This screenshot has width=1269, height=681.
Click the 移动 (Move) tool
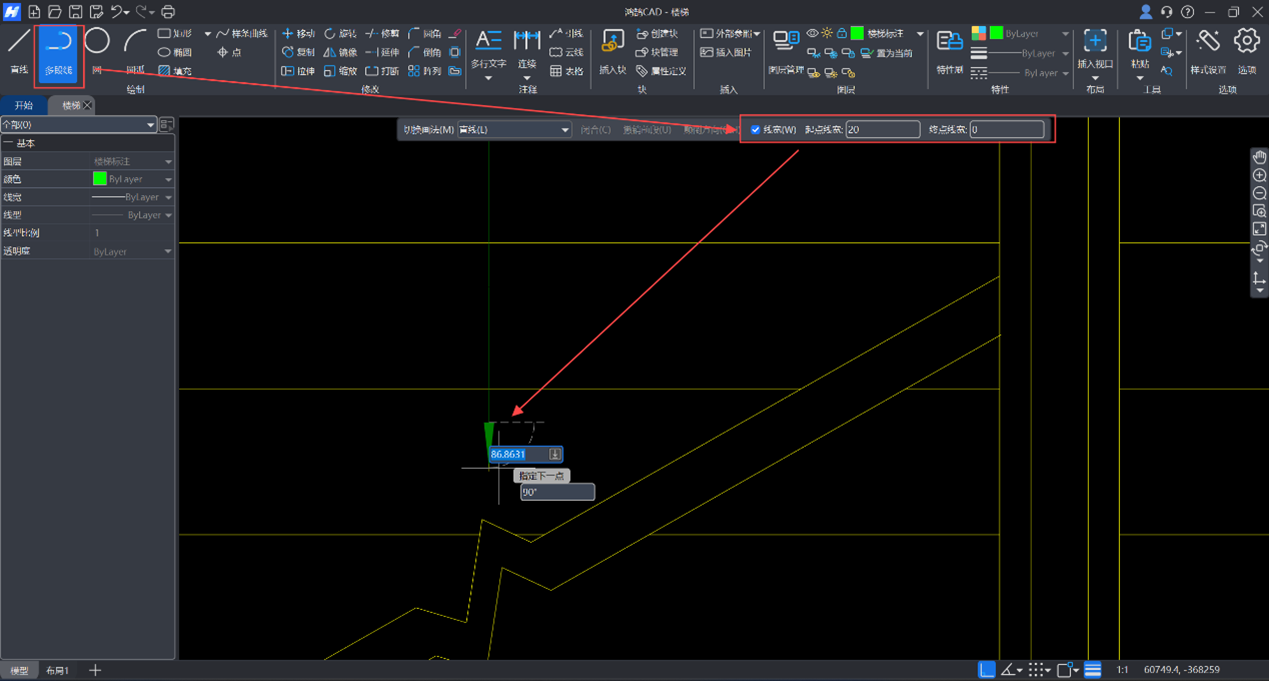(x=298, y=34)
